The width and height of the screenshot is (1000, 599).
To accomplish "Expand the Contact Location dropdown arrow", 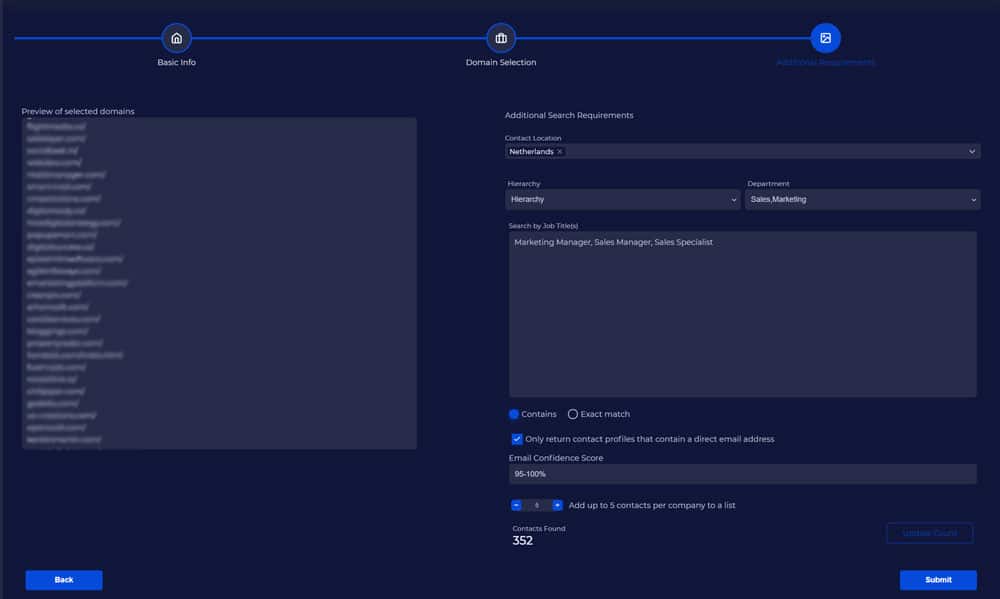I will [x=972, y=152].
